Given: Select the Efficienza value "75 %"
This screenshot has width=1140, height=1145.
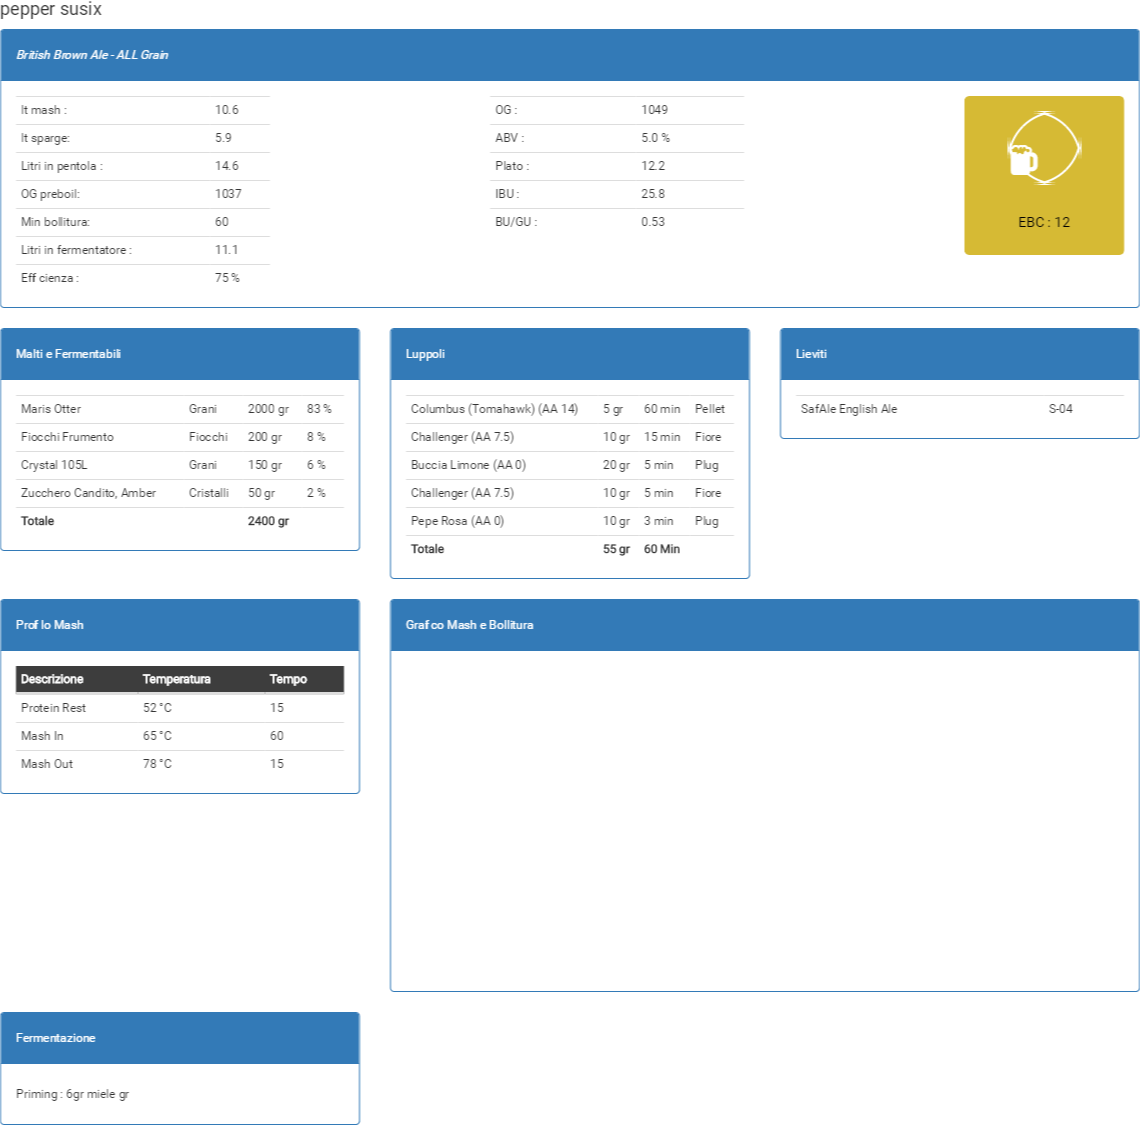Looking at the screenshot, I should tap(227, 278).
